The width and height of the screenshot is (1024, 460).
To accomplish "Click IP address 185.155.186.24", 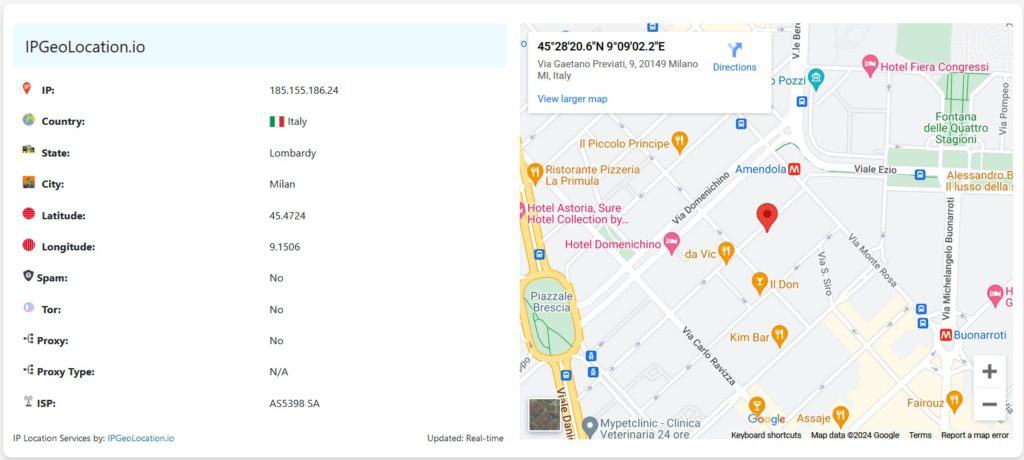I will (x=304, y=90).
